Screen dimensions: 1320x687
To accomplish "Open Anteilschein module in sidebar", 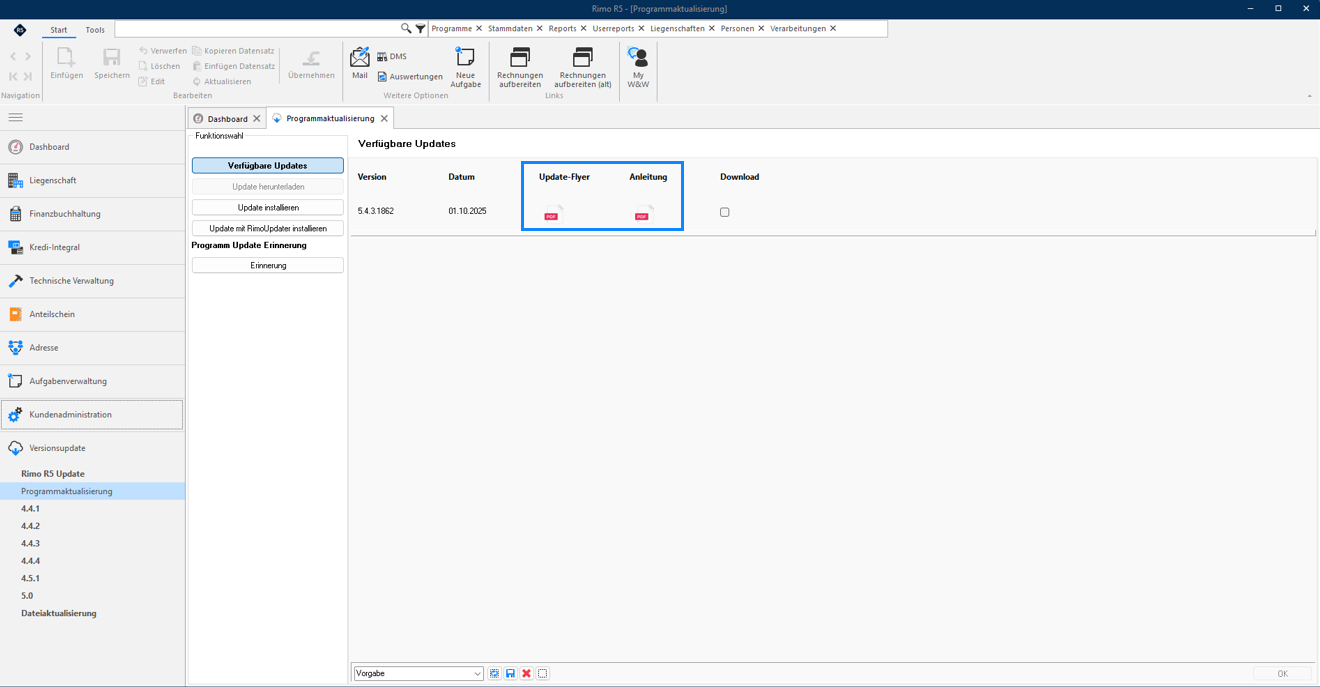I will [92, 314].
